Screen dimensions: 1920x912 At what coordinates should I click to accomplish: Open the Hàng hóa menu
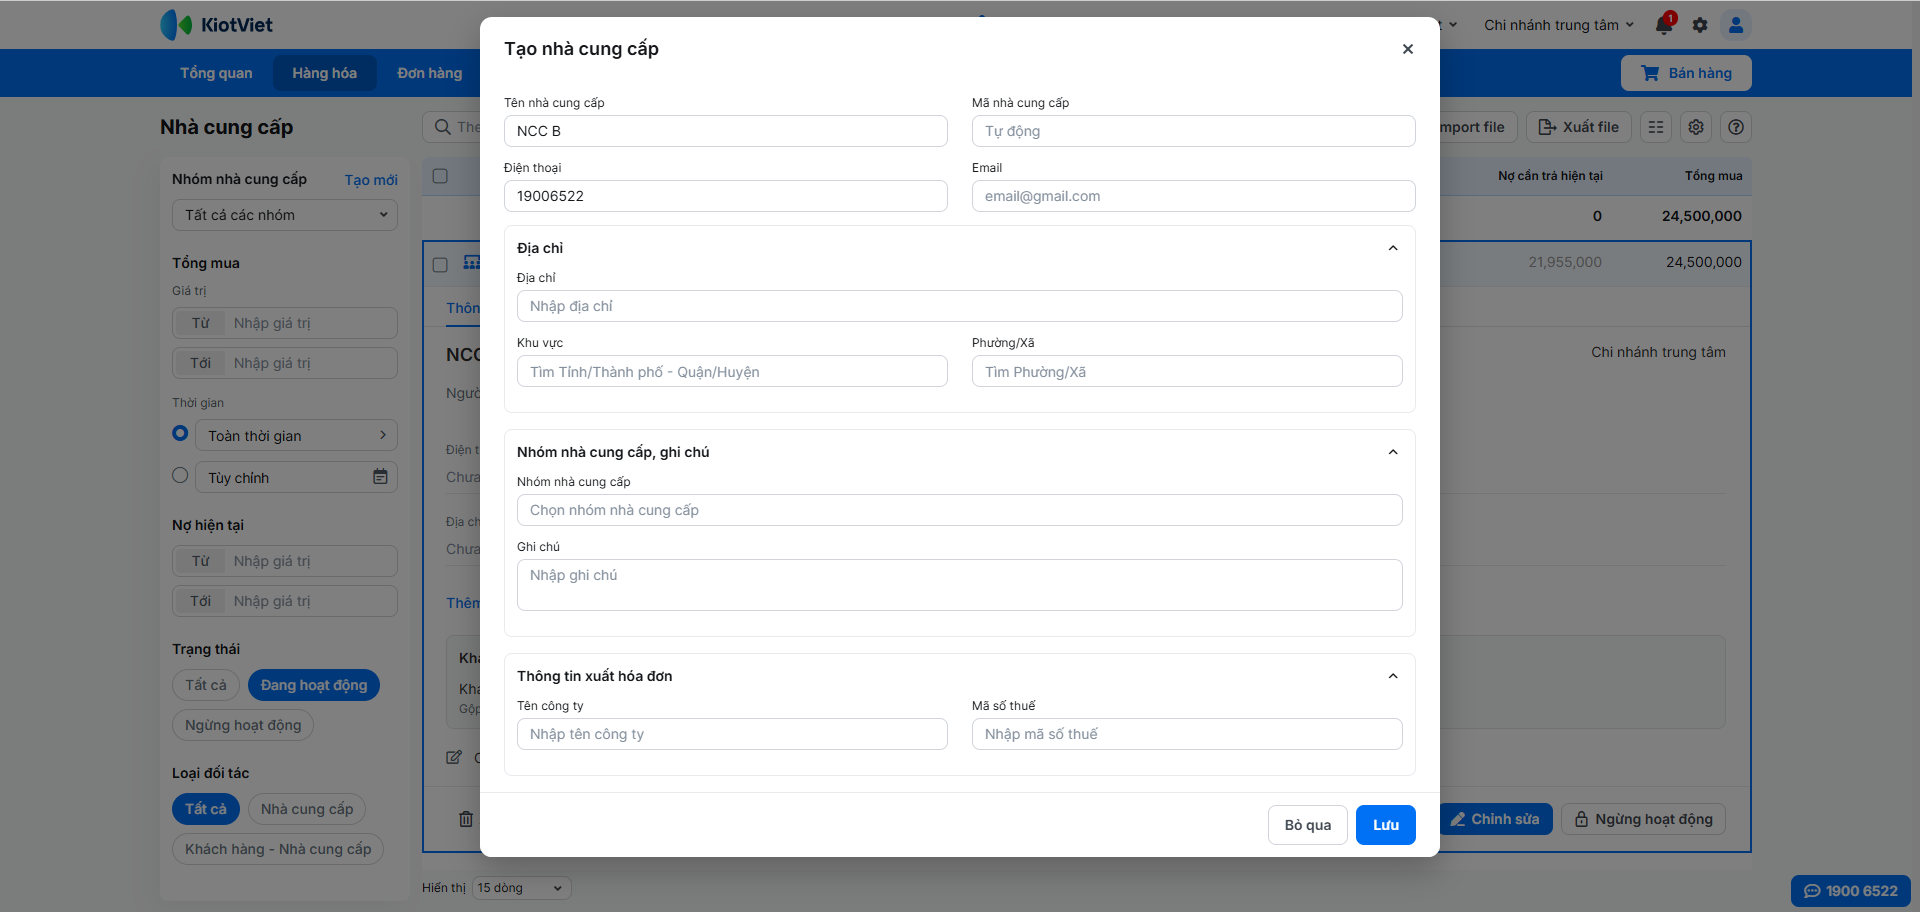(x=324, y=73)
